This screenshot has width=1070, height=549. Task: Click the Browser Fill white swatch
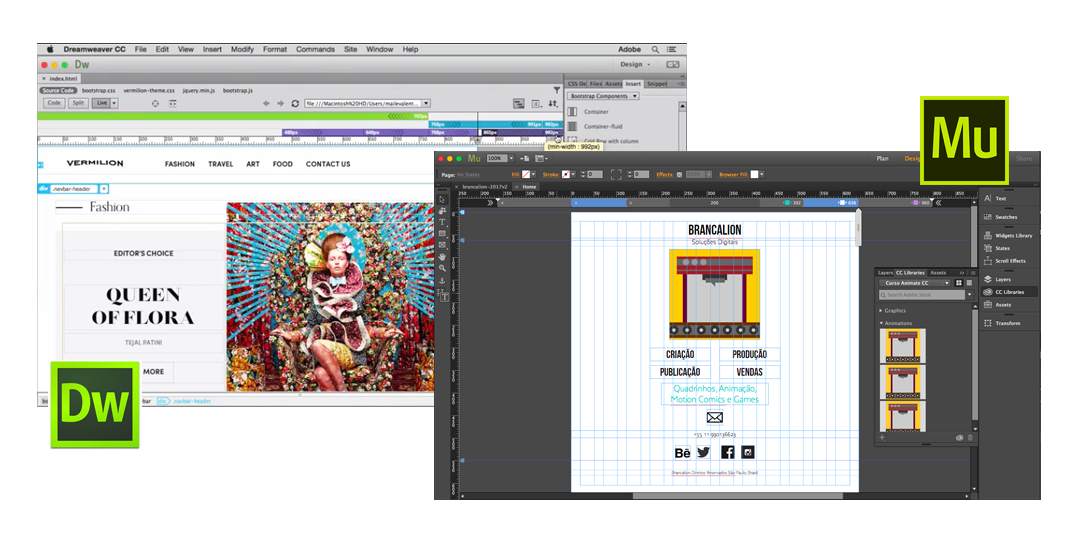tap(754, 175)
